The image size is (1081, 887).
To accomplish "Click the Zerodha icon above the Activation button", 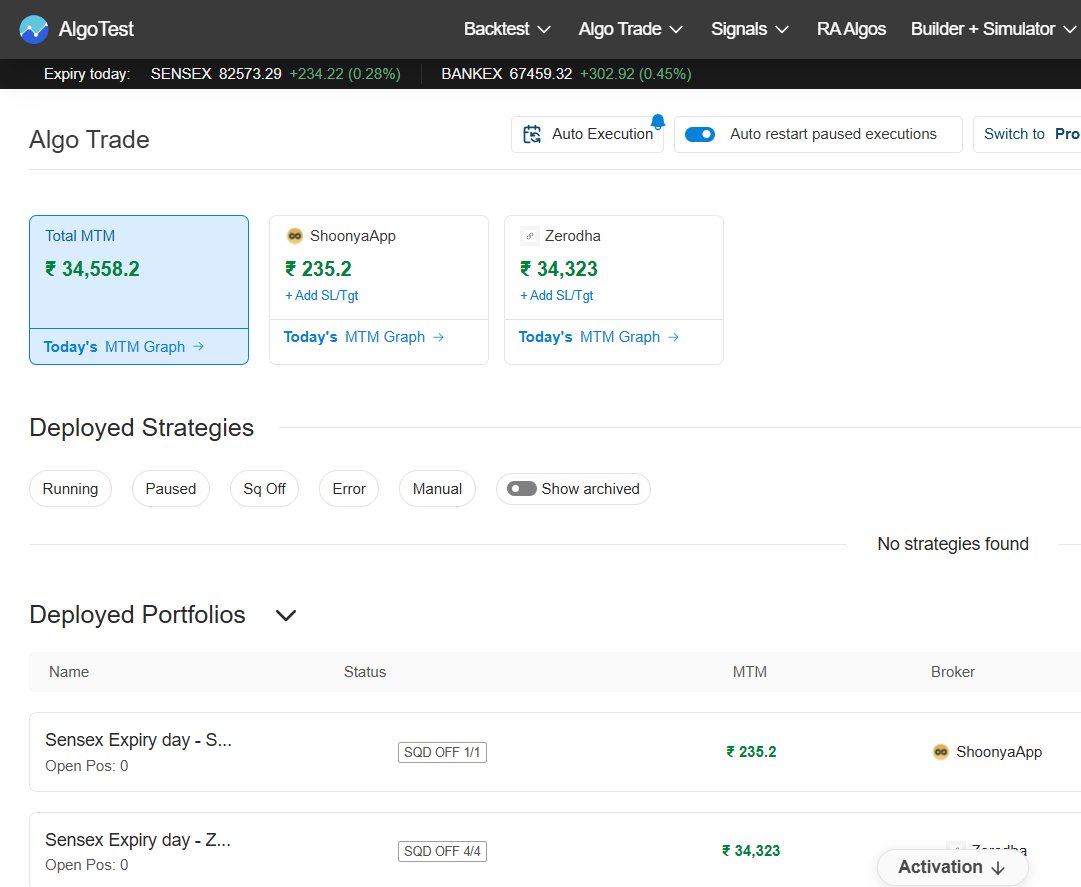I will pos(955,848).
